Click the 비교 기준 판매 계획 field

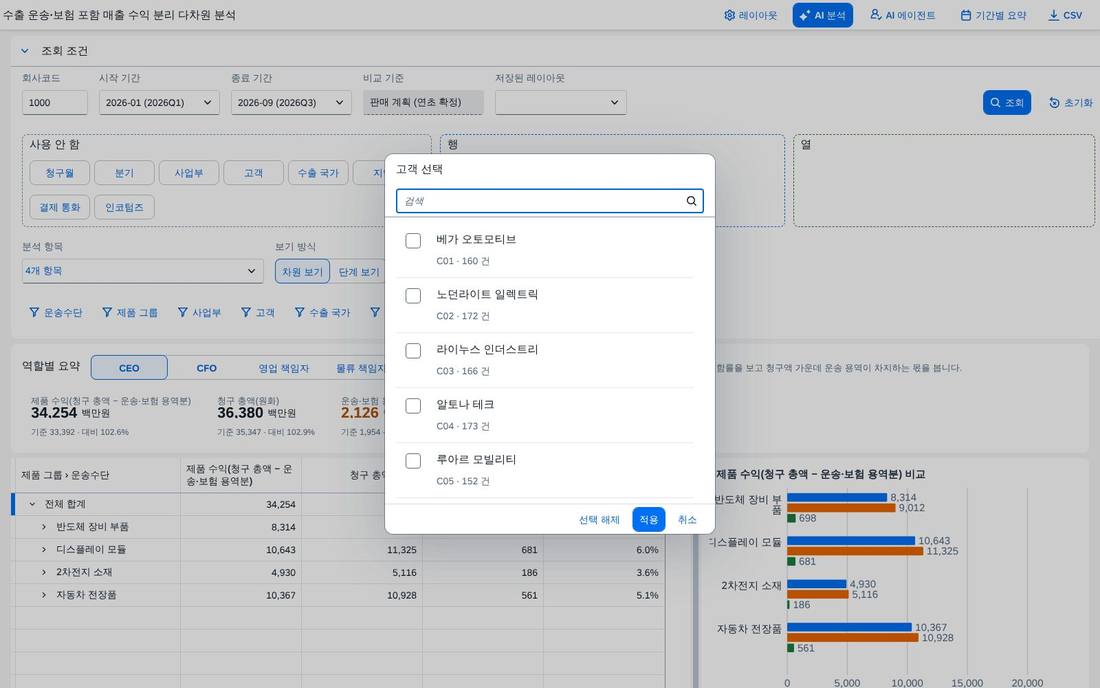[423, 102]
